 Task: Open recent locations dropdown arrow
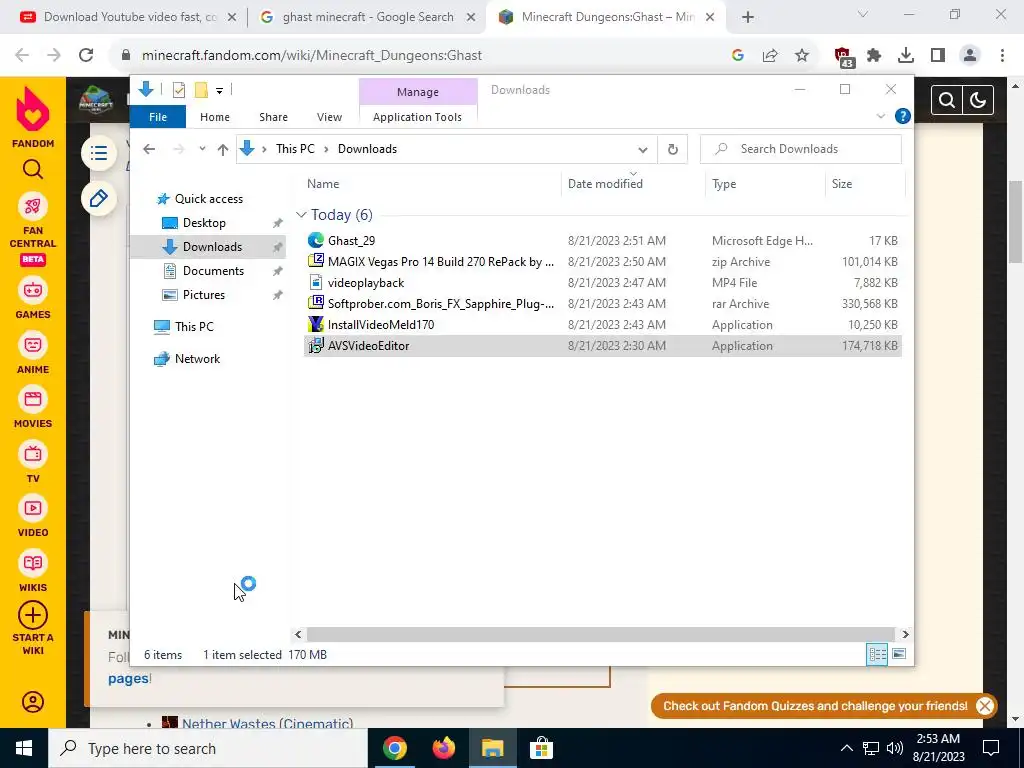[202, 149]
